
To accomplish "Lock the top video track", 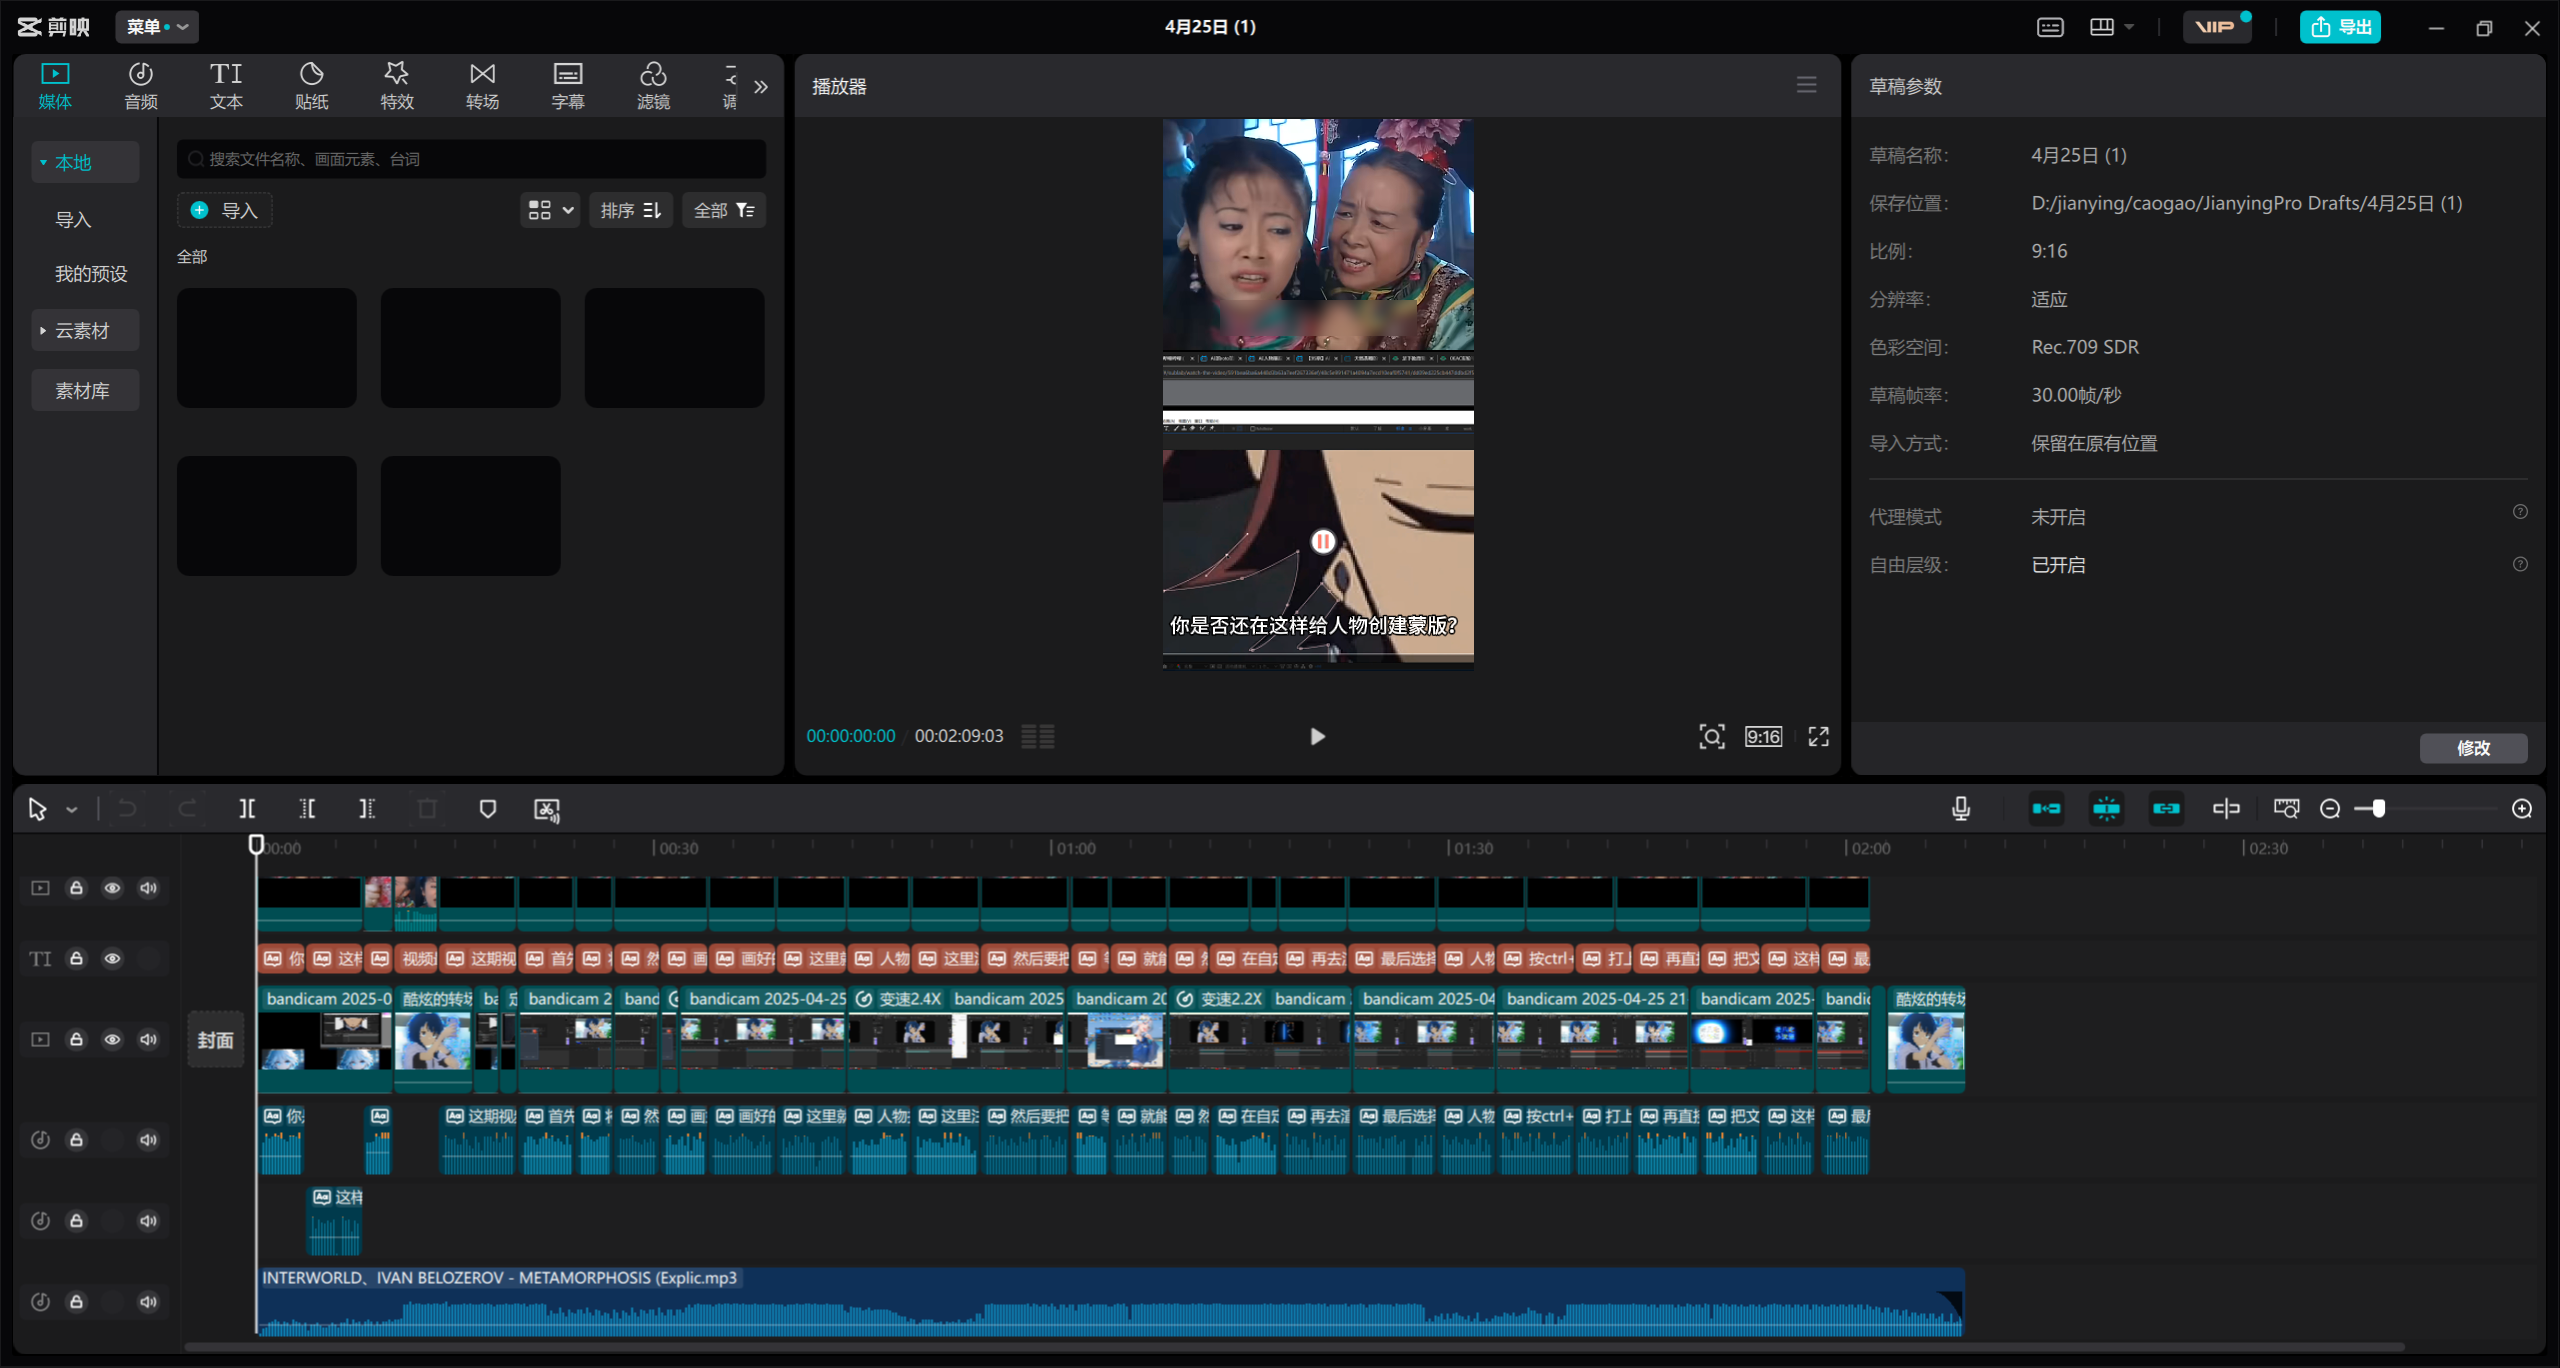I will click(x=76, y=888).
